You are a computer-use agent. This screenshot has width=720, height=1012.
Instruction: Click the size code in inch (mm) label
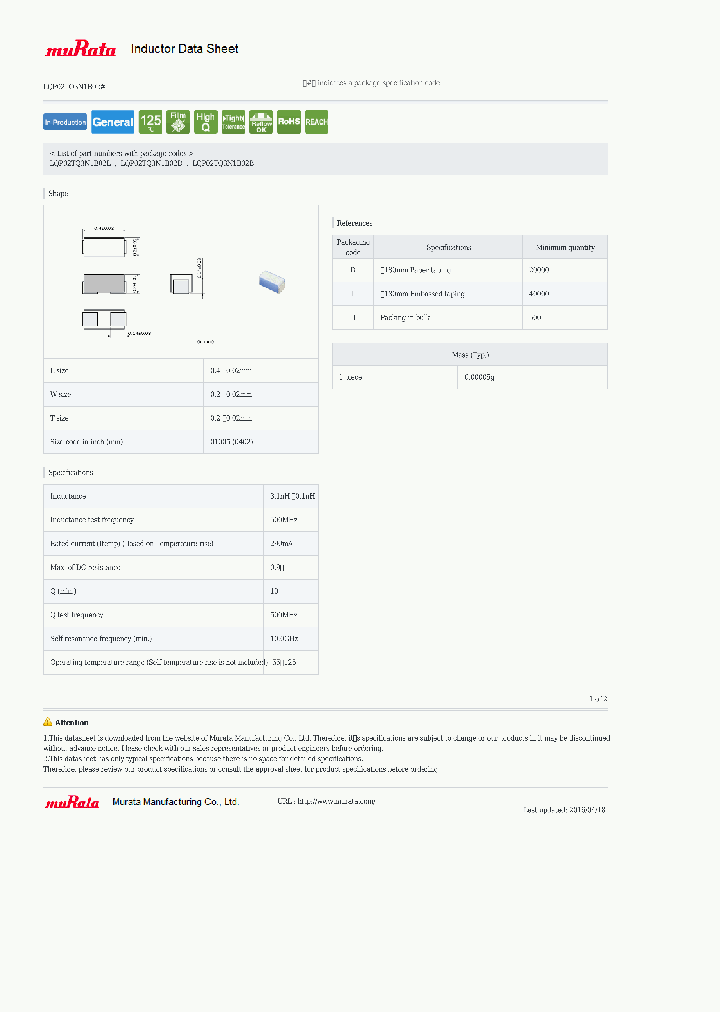[x=86, y=441]
